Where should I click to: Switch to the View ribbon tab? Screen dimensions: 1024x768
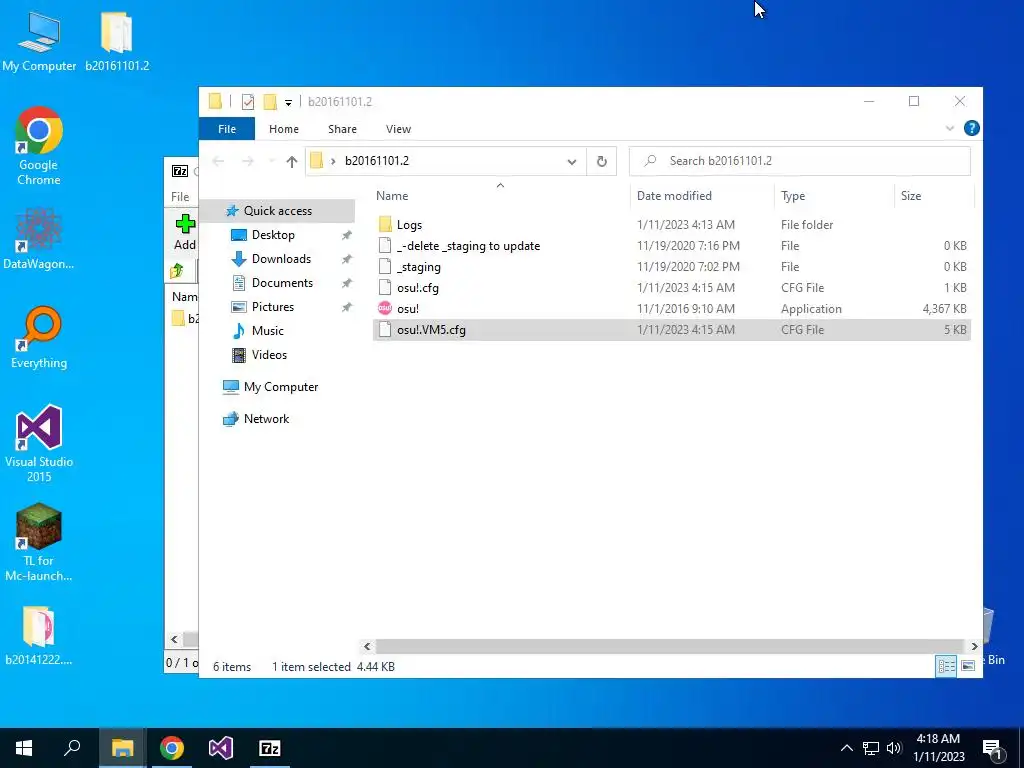[x=398, y=129]
